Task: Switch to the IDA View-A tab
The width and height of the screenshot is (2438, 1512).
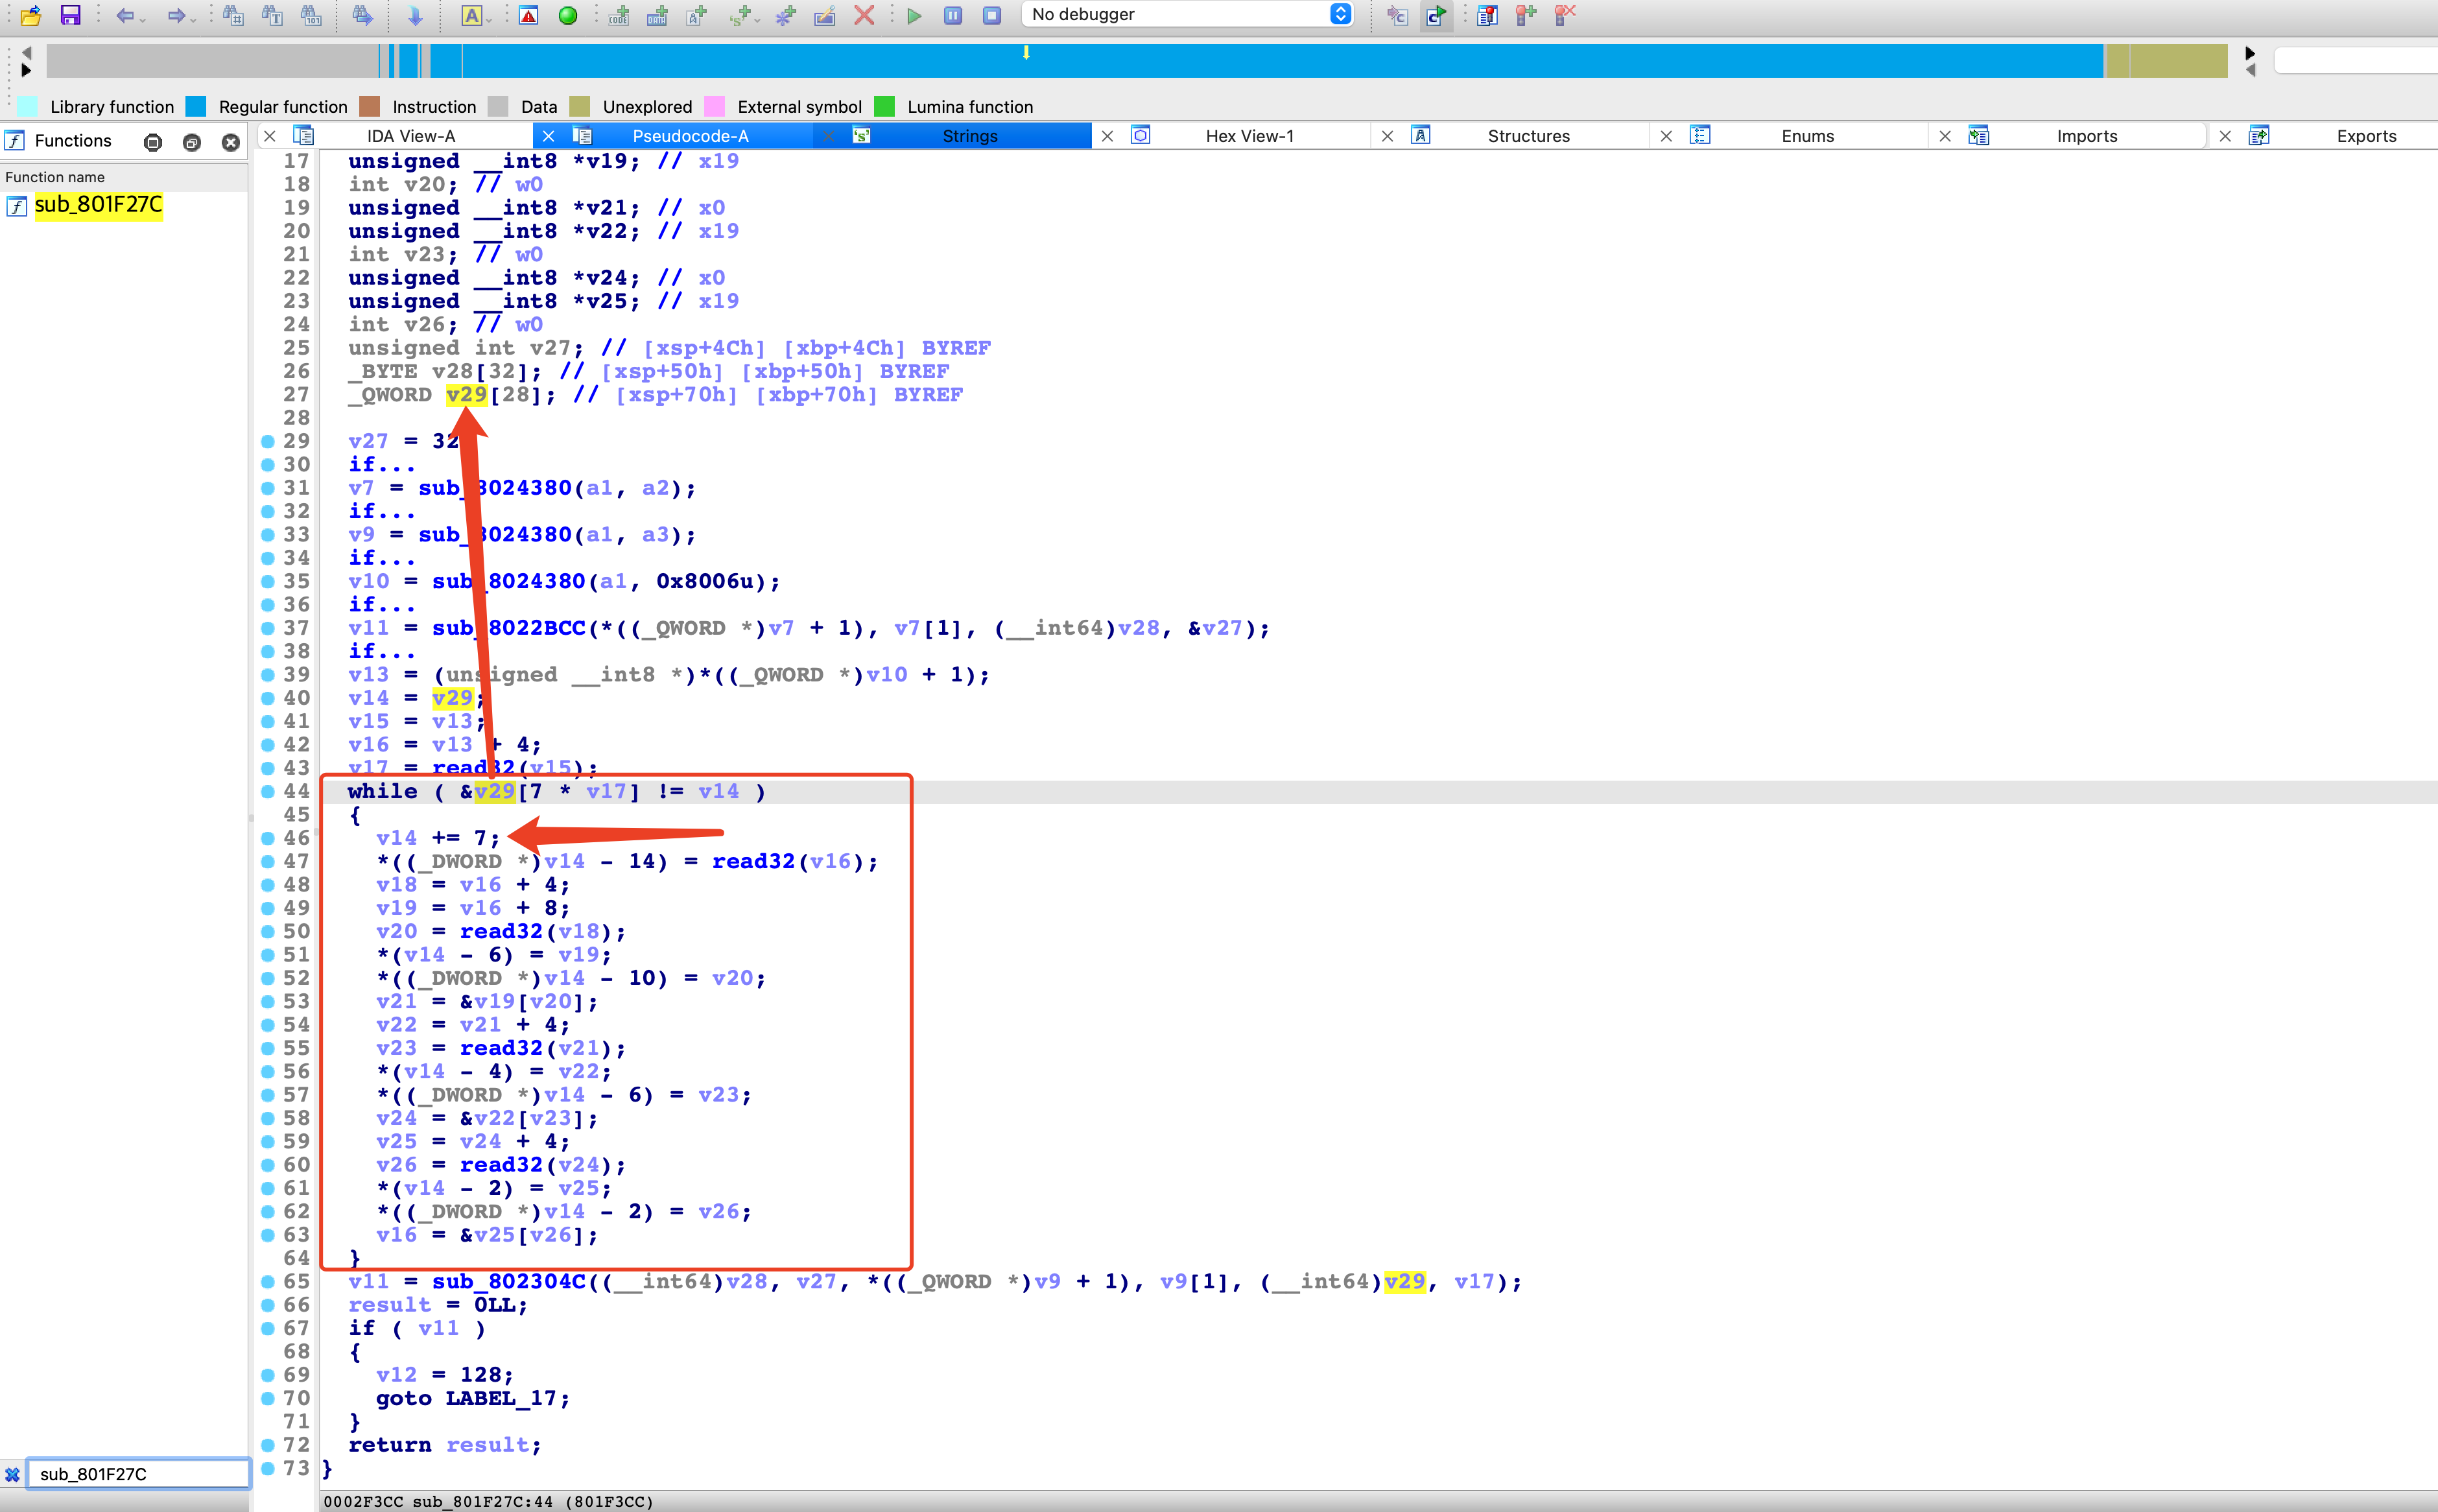Action: pos(410,136)
